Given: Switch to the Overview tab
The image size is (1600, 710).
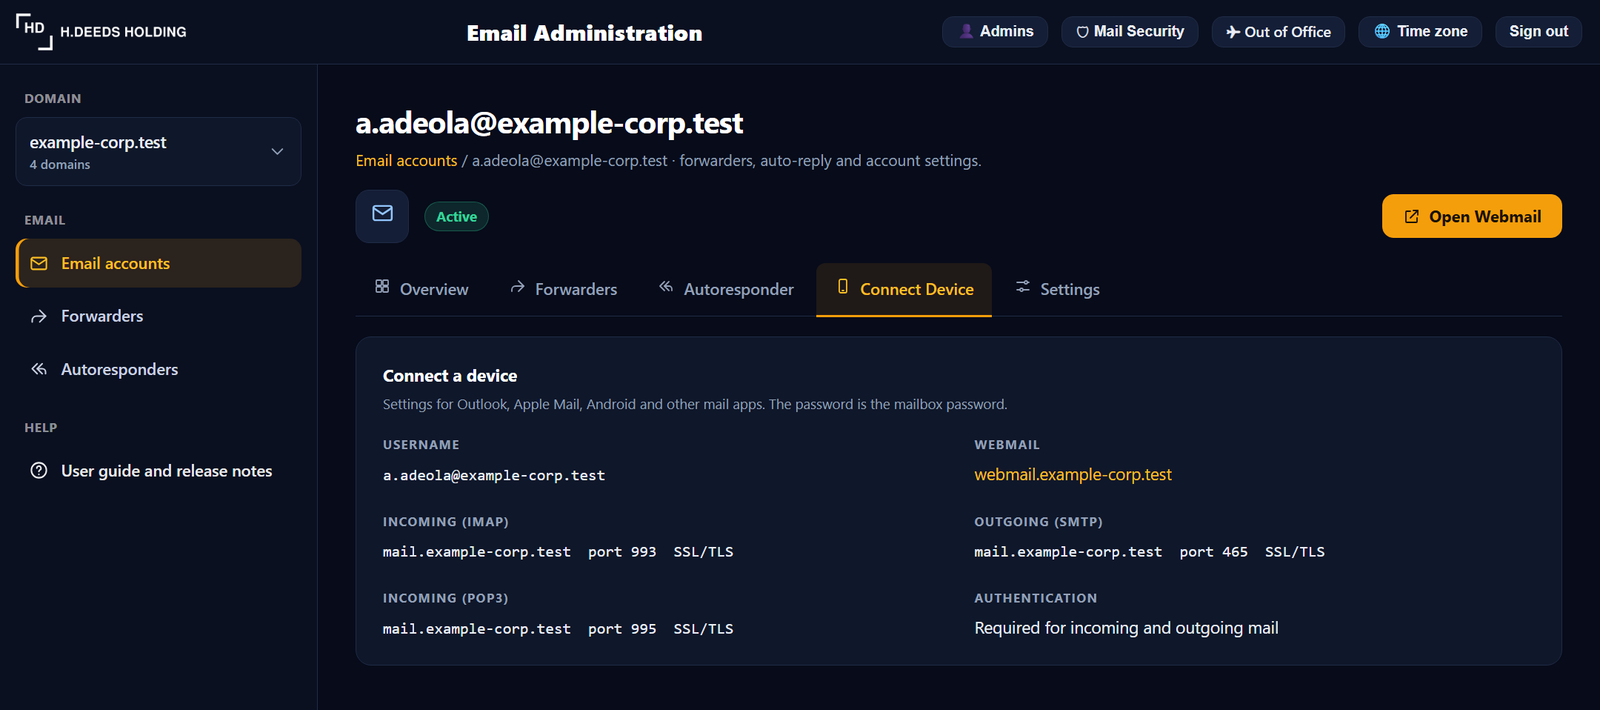Looking at the screenshot, I should click(x=421, y=289).
